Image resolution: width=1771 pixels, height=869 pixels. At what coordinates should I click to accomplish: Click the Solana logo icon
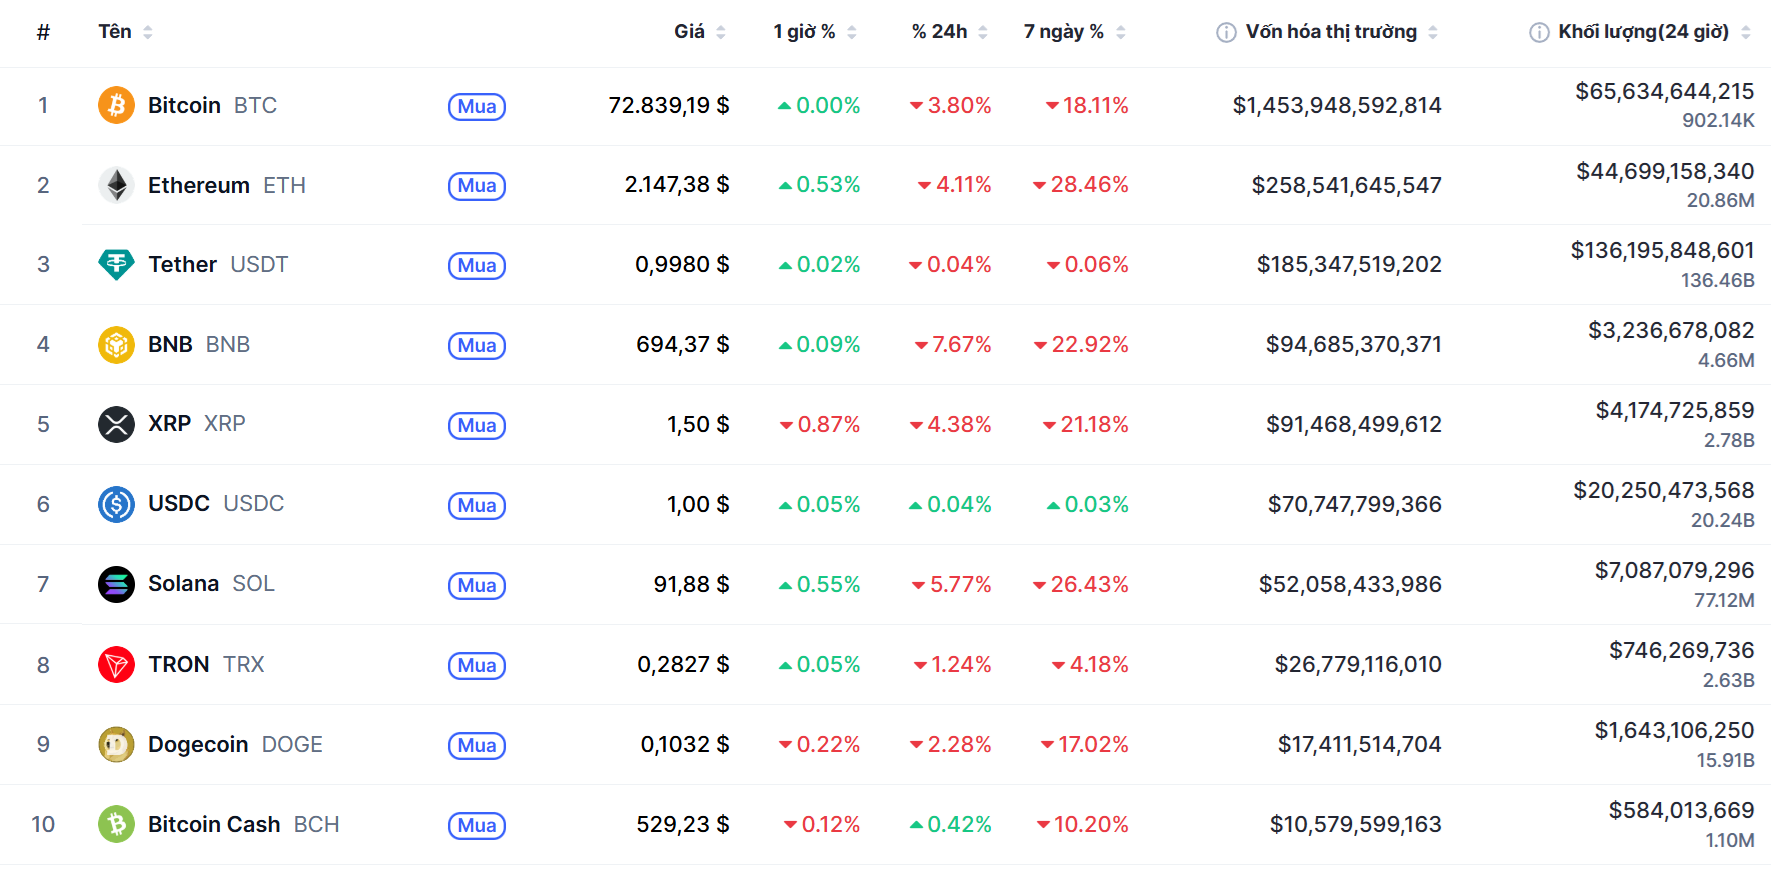(116, 584)
